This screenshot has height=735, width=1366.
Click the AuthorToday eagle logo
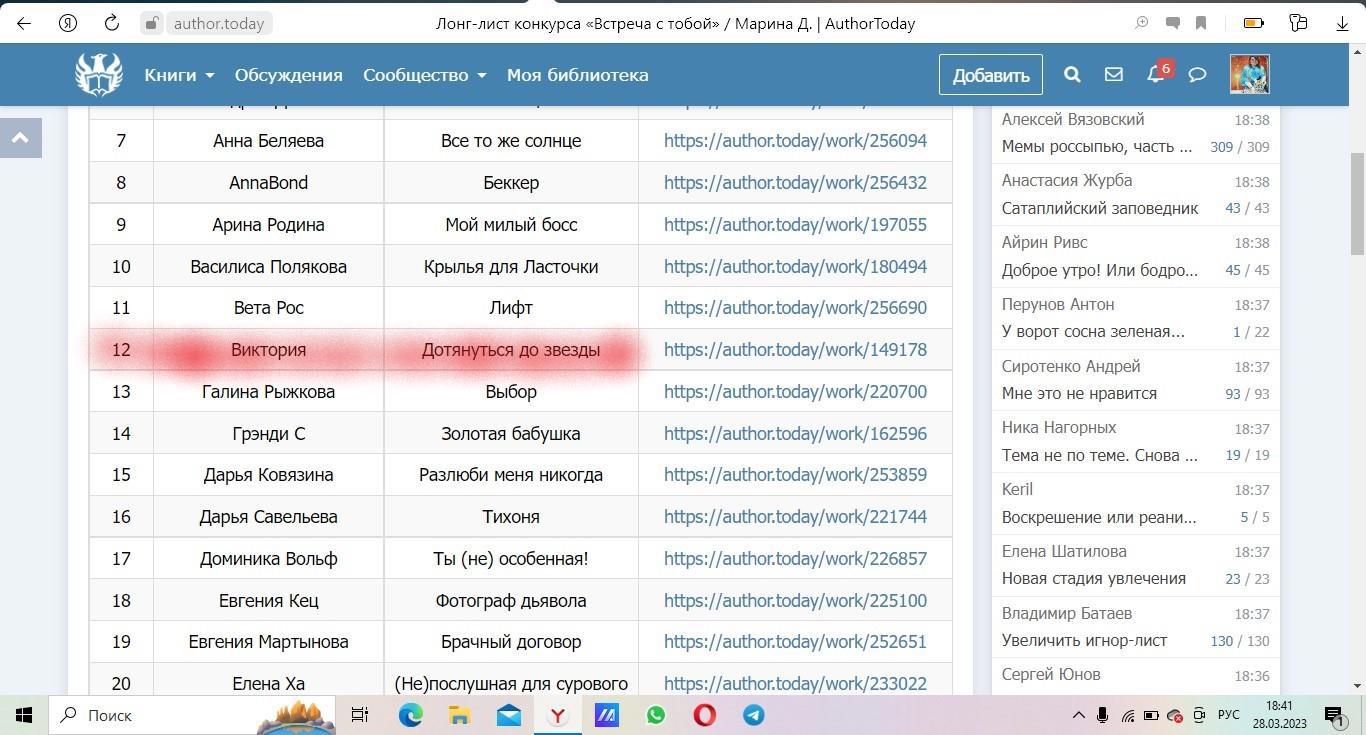click(x=99, y=74)
